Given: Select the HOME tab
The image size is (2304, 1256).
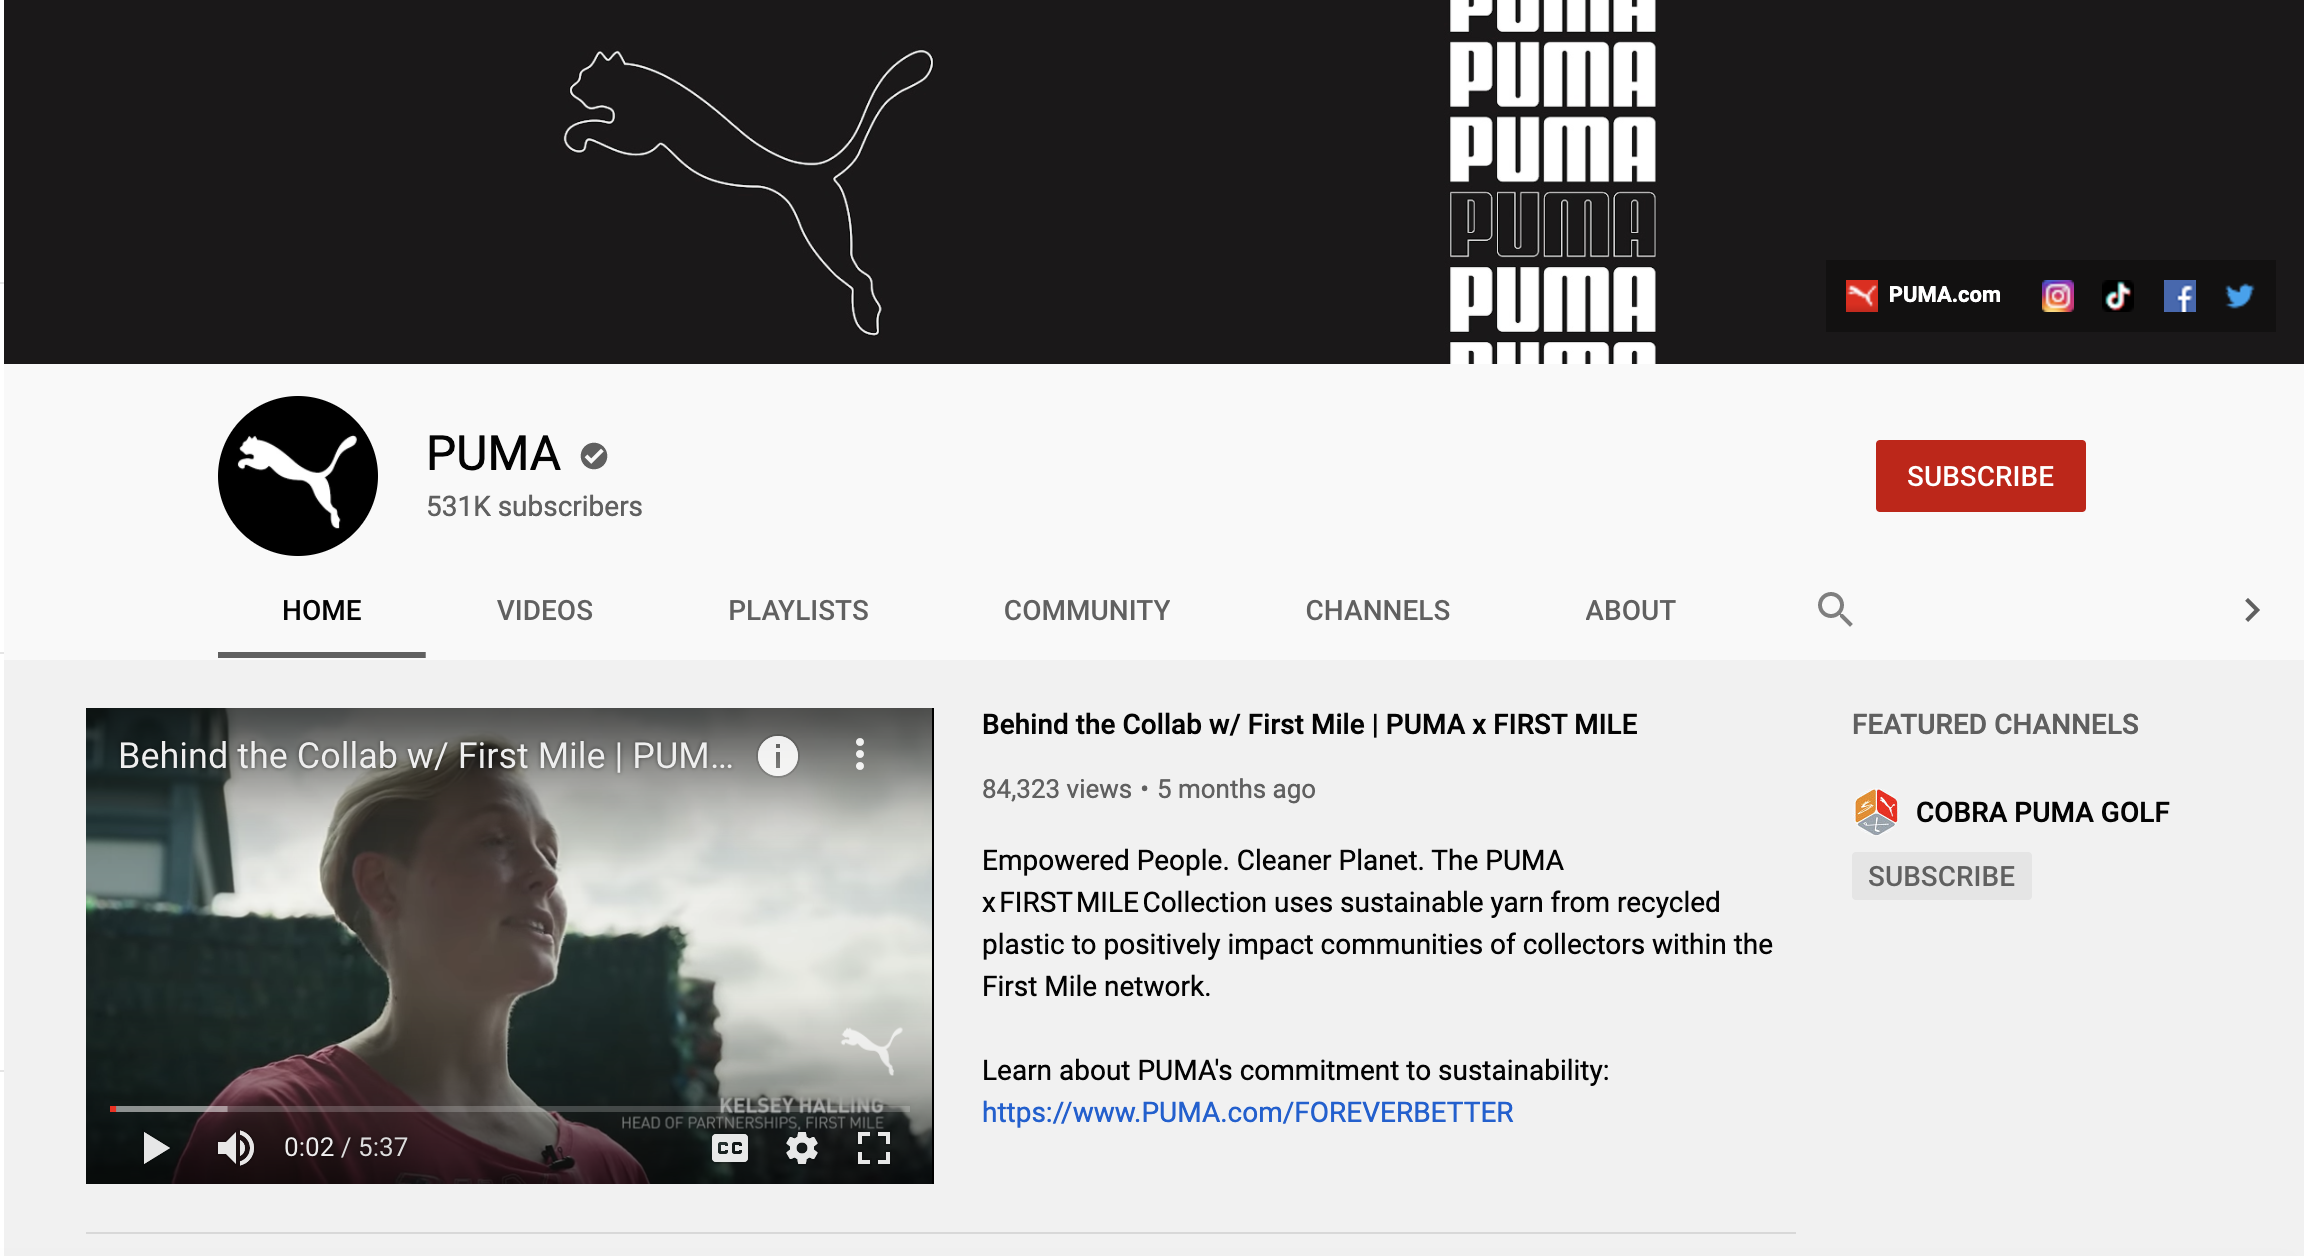Looking at the screenshot, I should click(x=322, y=611).
